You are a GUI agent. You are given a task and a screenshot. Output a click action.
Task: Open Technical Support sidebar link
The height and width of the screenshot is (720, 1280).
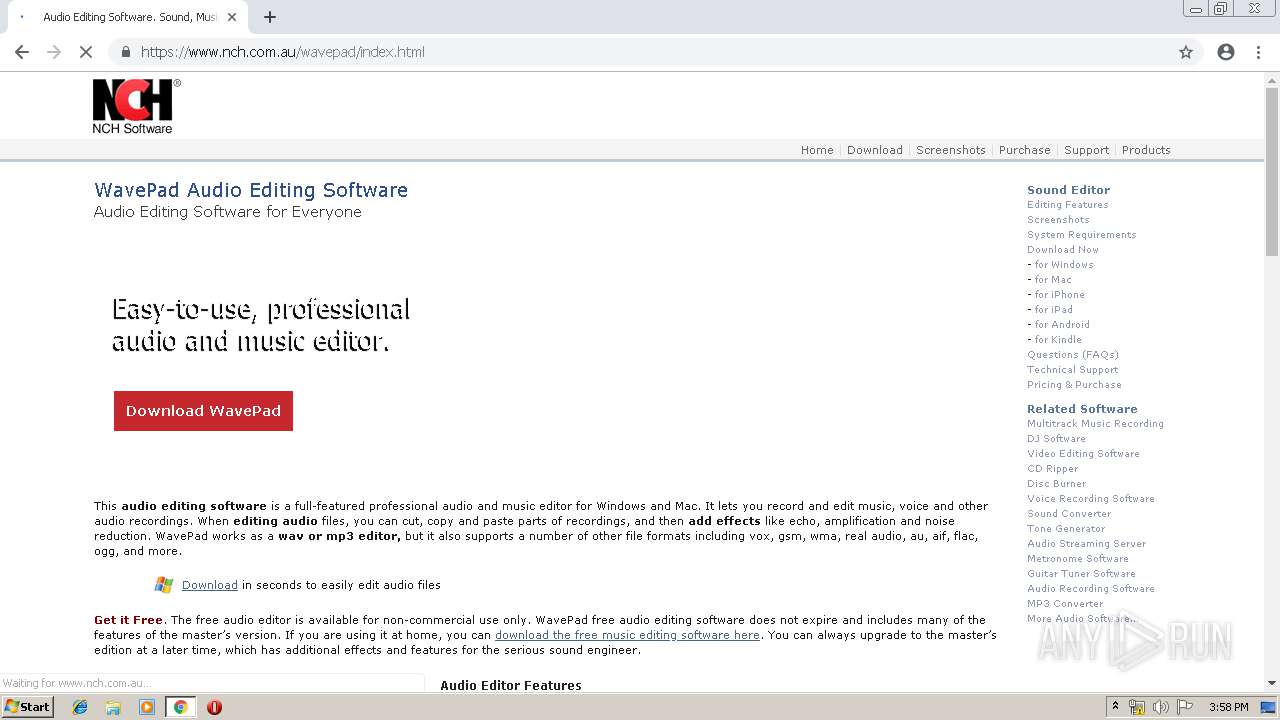click(x=1072, y=370)
